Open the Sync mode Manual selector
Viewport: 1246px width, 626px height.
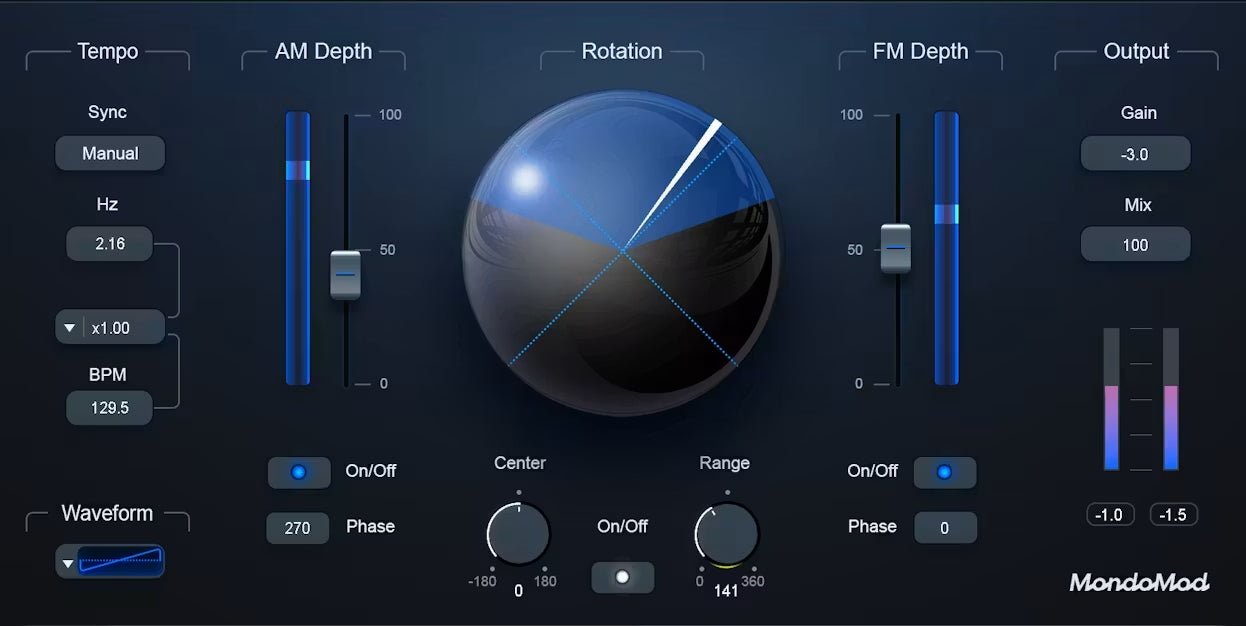110,153
